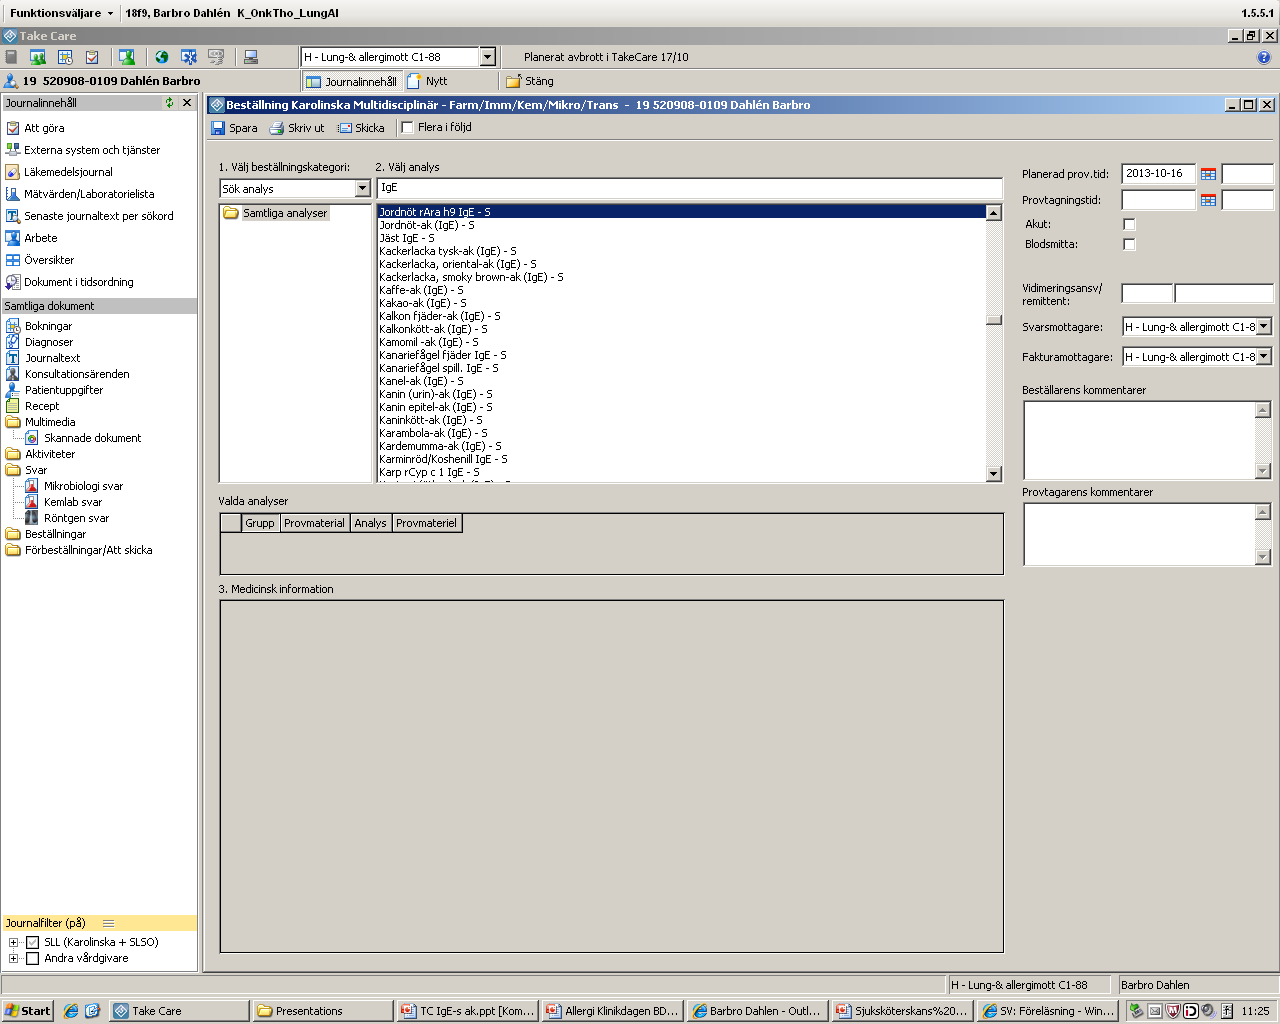Click the globe toolbar icon
Screen dimensions: 1280x1024
161,57
